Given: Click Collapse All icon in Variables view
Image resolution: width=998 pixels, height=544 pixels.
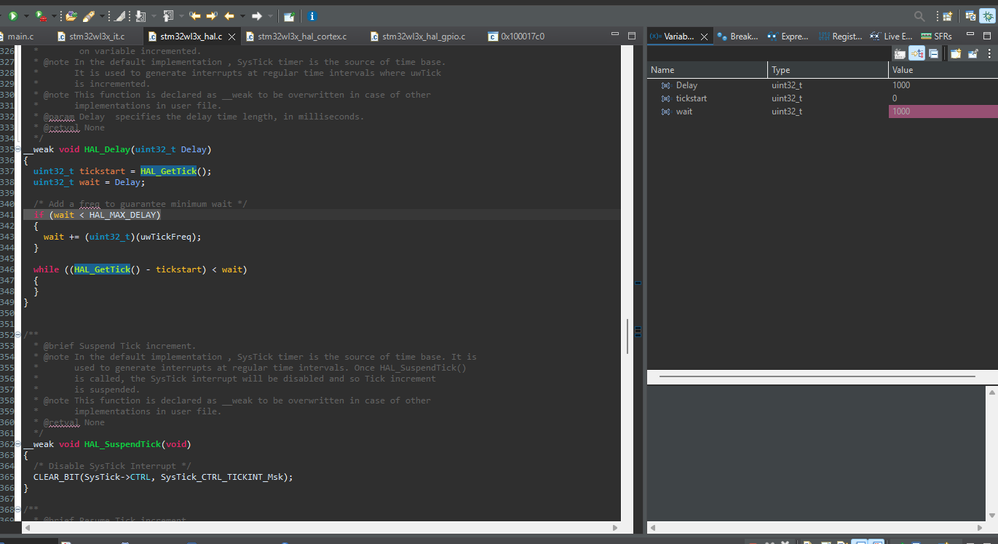Looking at the screenshot, I should (932, 53).
